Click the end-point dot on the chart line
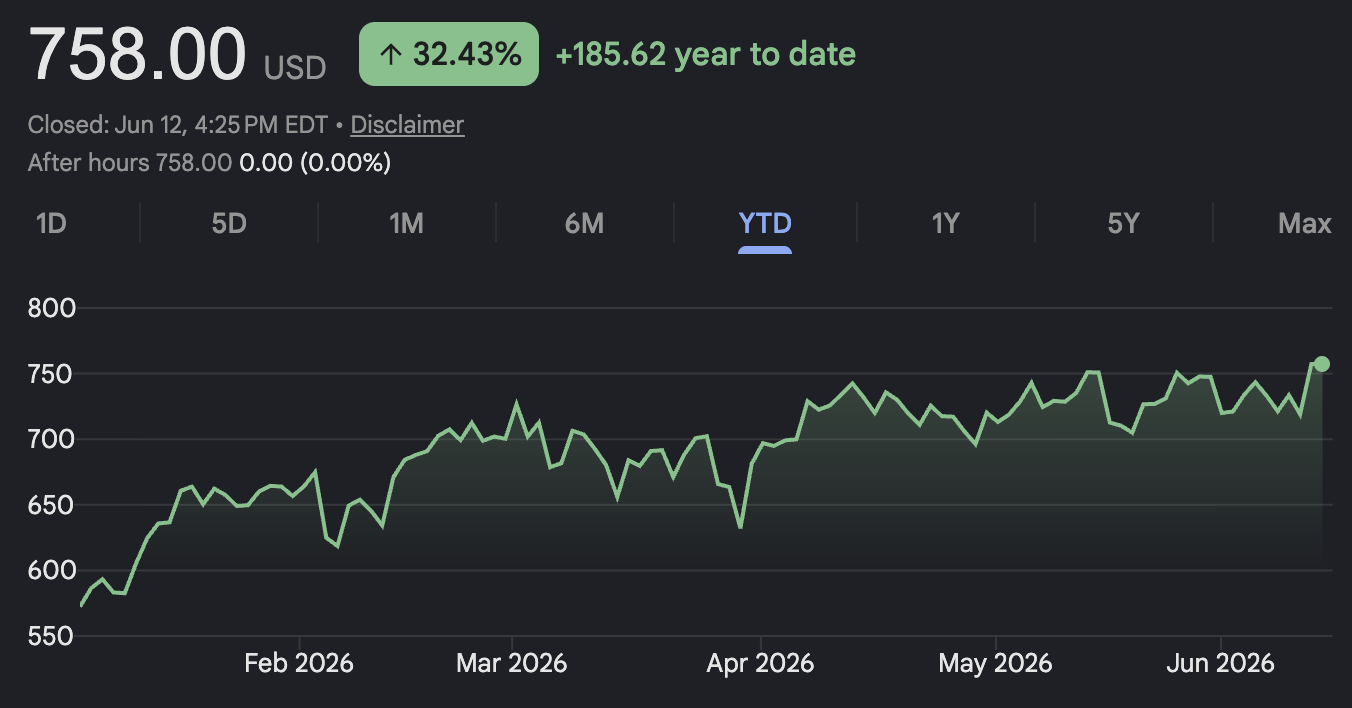 coord(1321,364)
